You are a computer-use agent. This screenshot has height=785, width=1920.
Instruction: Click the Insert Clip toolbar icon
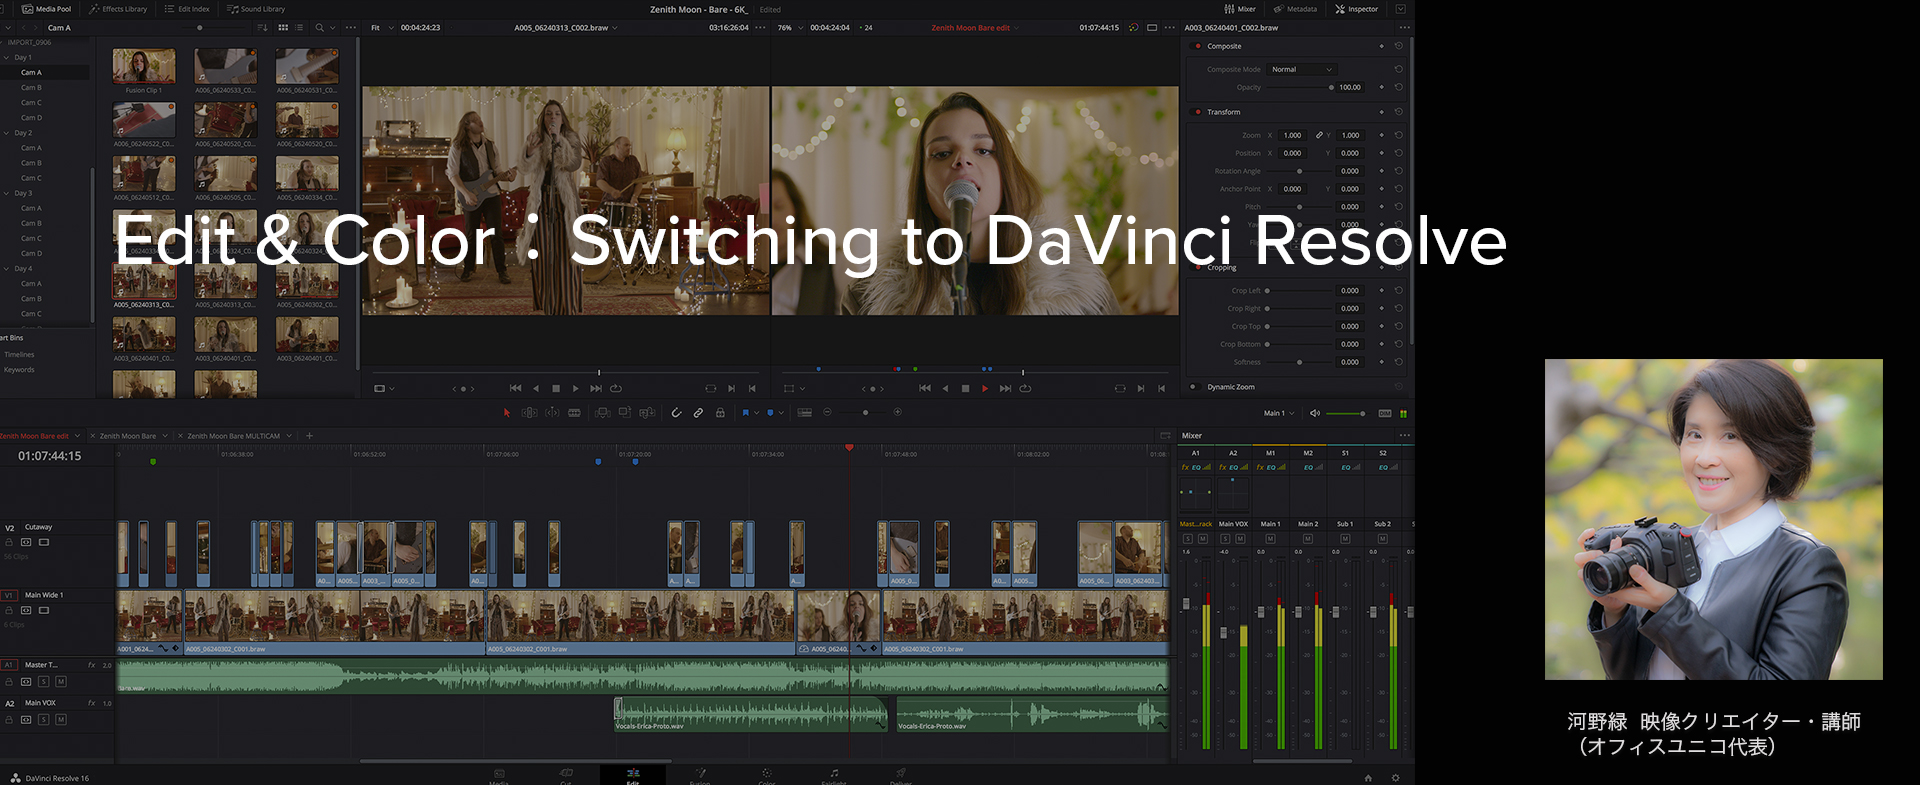(602, 412)
